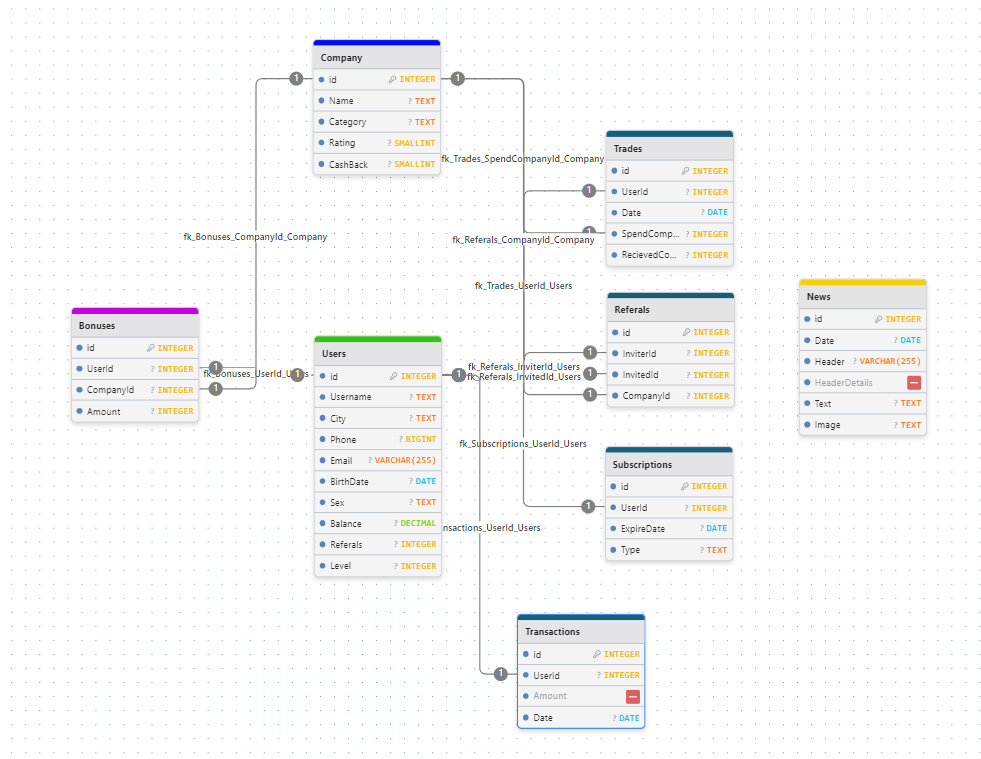Click the yellow color bar atop News table
981x759 pixels.
pos(862,282)
